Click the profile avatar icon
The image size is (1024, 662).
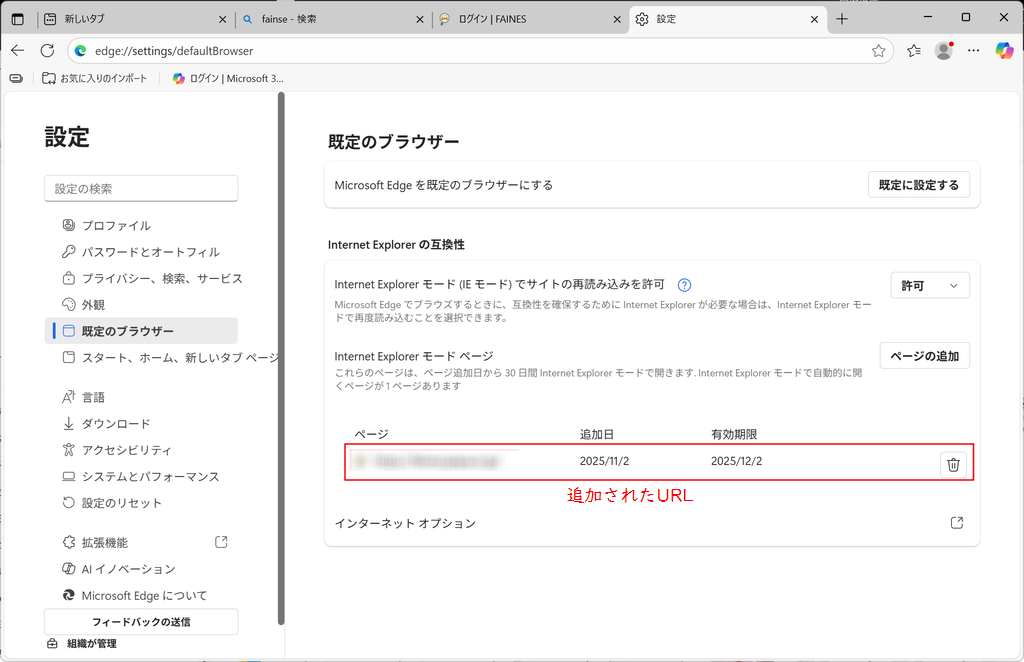943,50
